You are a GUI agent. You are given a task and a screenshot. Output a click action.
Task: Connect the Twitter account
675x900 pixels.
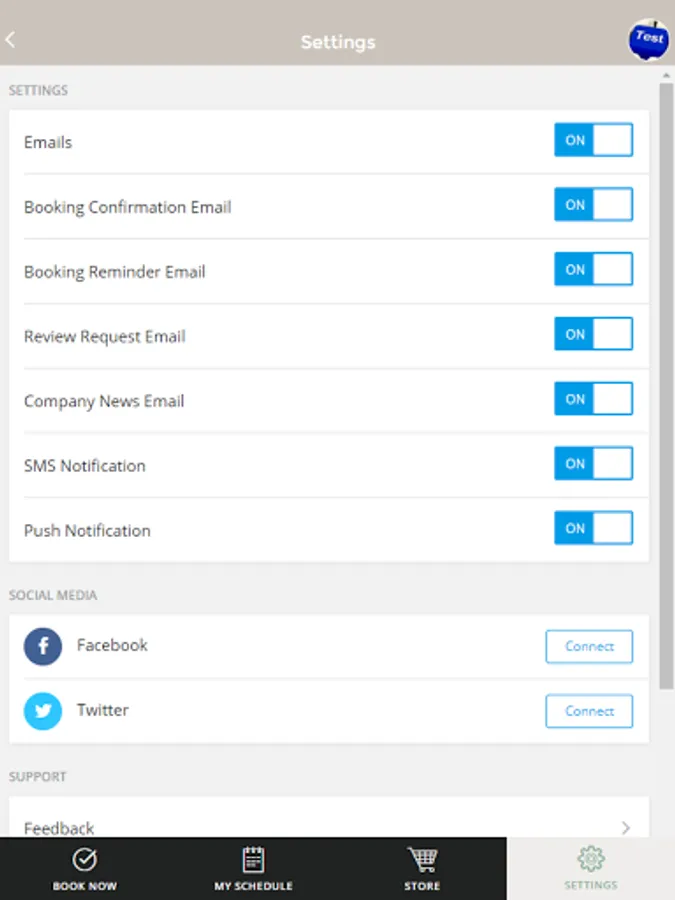point(589,711)
